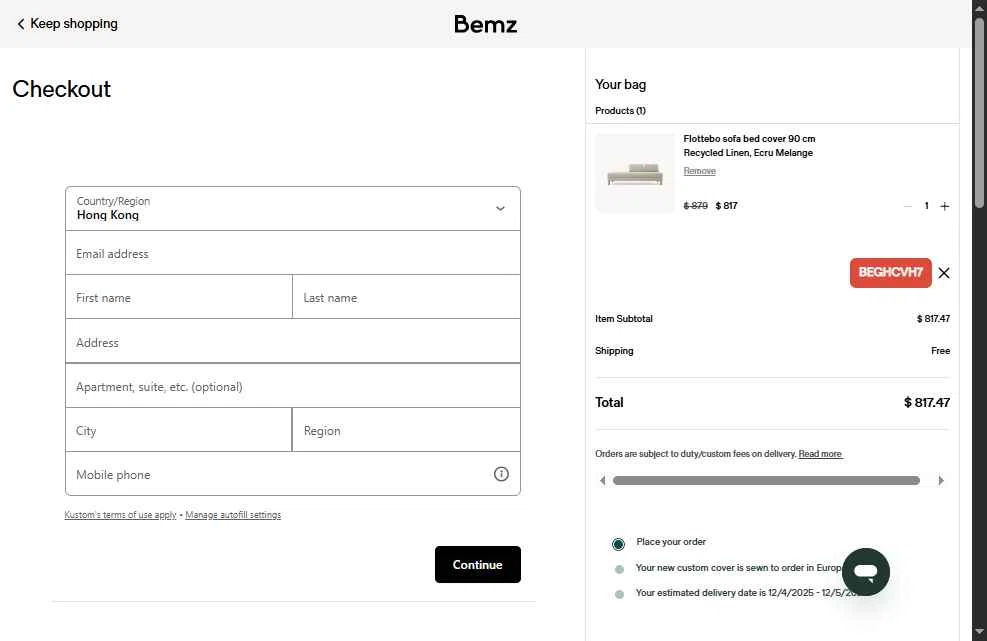Click the left arrow of horizontal scrollbar
Image resolution: width=987 pixels, height=641 pixels.
602,480
